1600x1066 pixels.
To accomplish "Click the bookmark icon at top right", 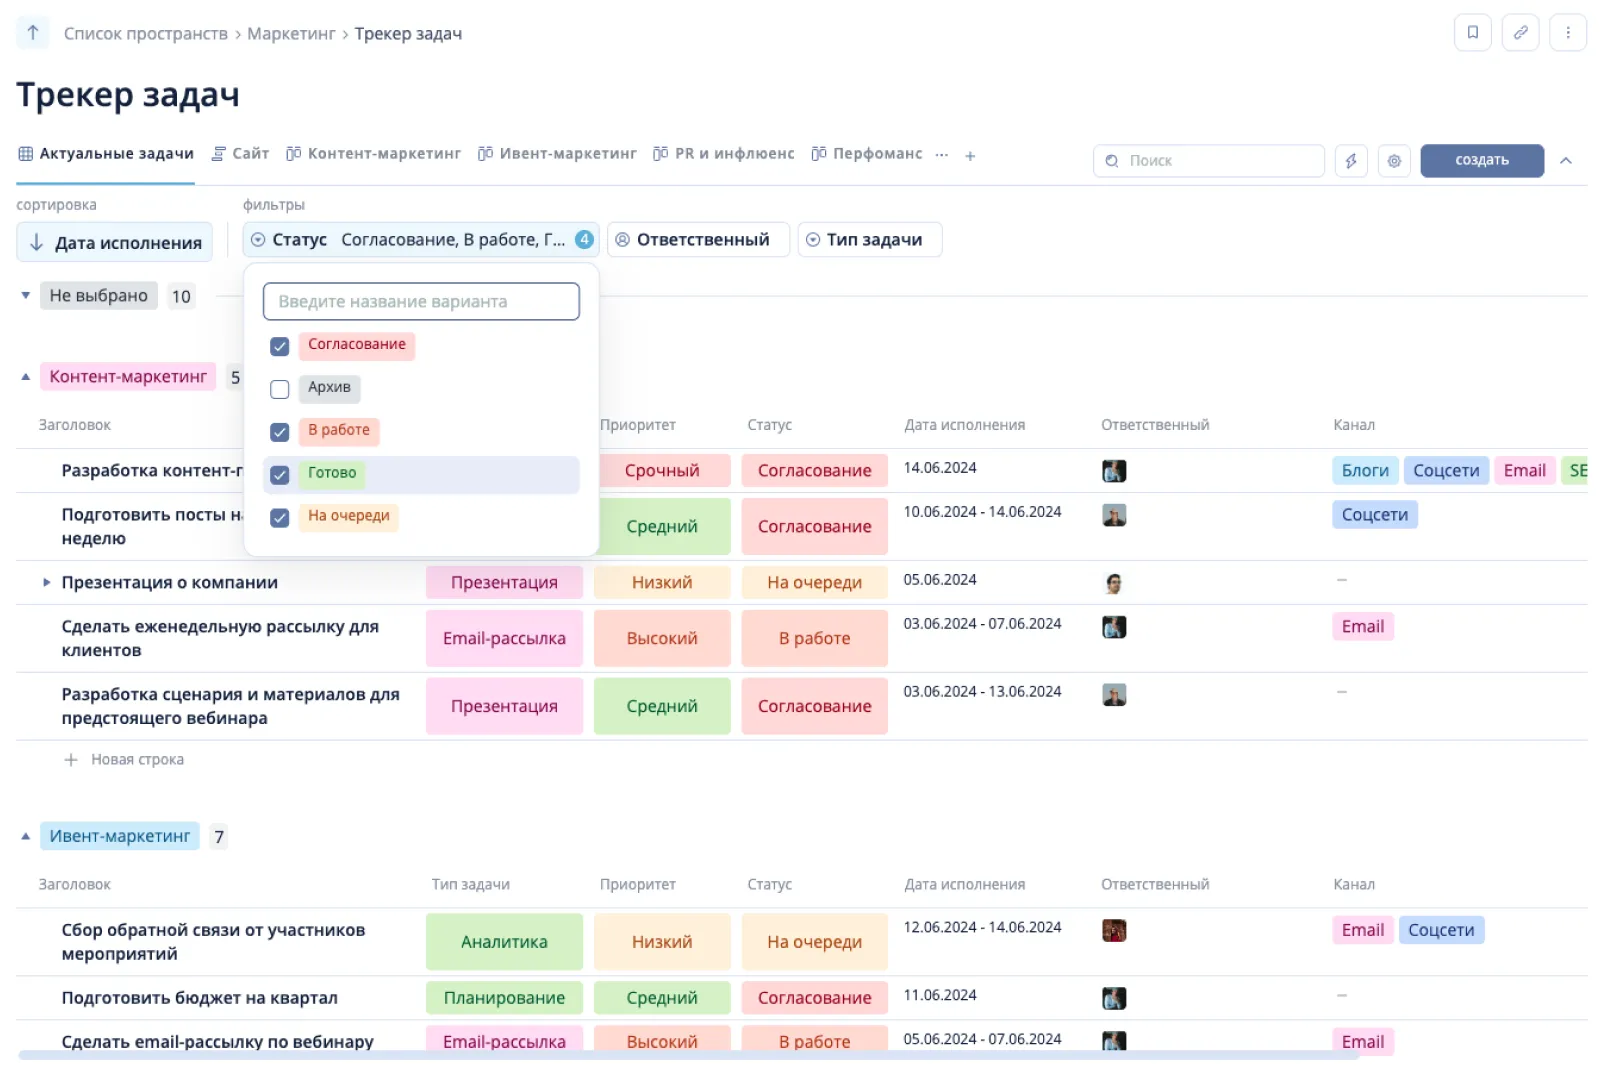I will [x=1472, y=33].
